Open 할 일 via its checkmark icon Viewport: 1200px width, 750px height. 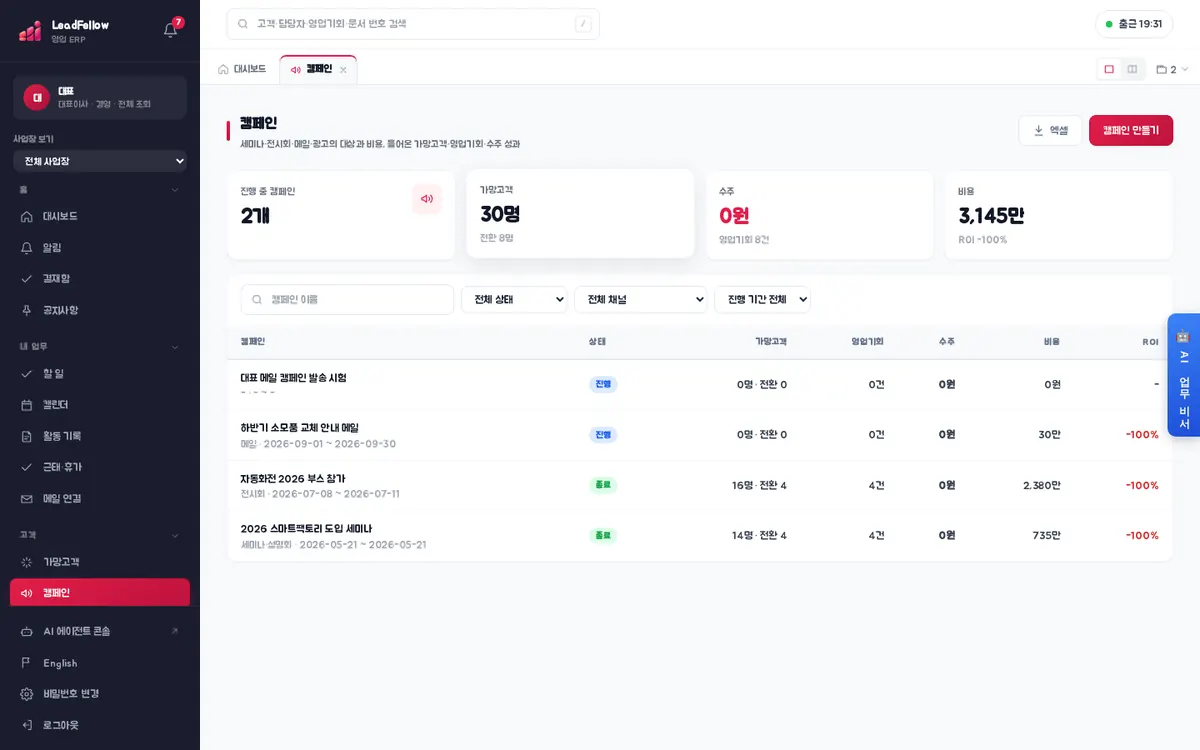(27, 374)
